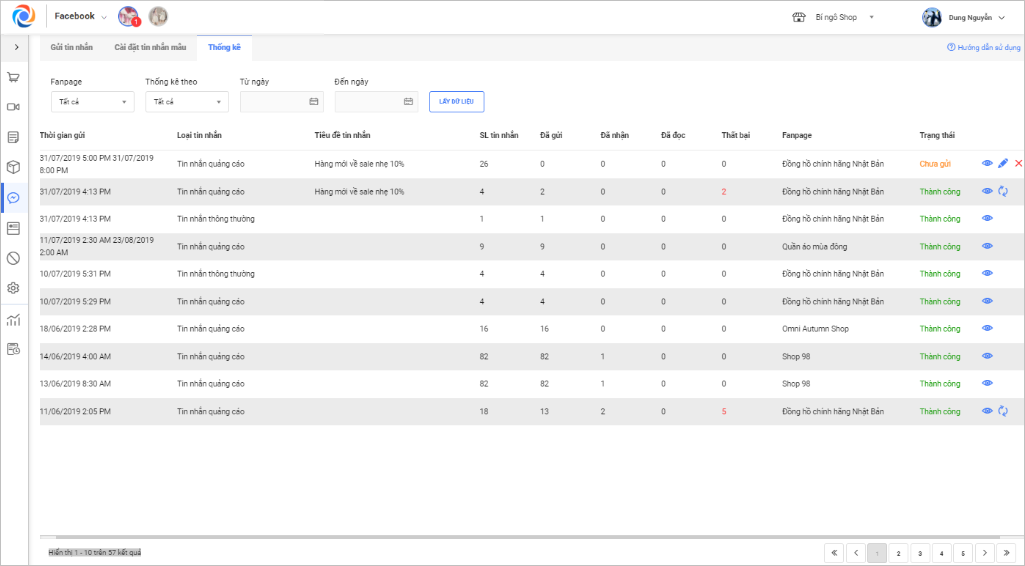Click calendar icon in Từ ngày field
The height and width of the screenshot is (566, 1025).
pos(314,102)
